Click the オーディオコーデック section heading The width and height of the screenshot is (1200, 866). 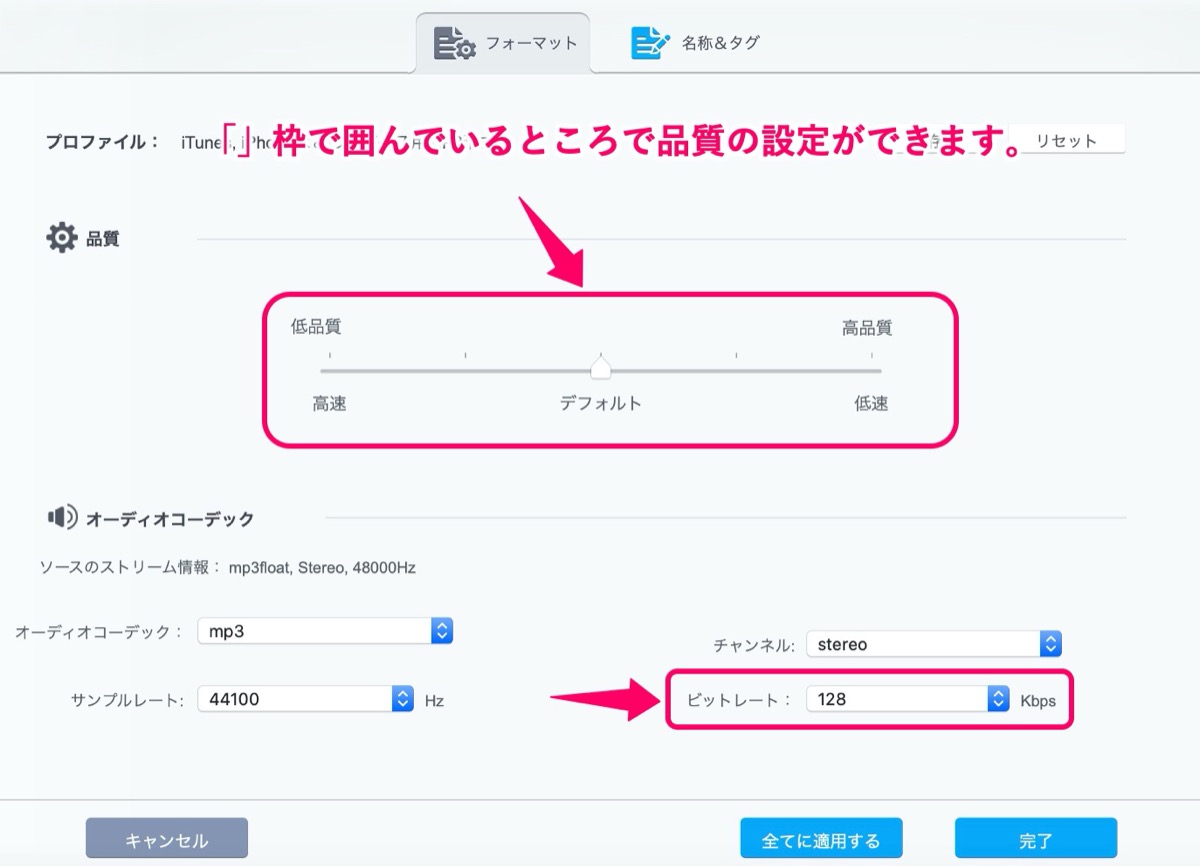[170, 519]
